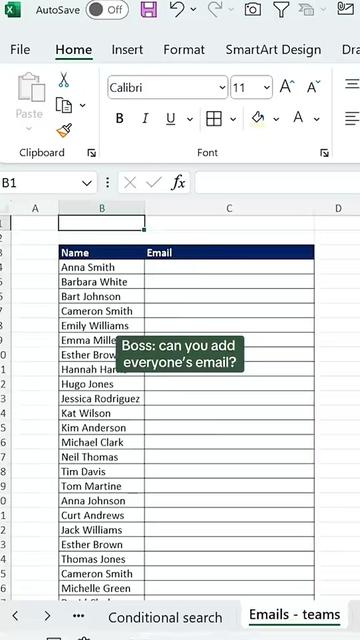Select the Format Painter brush
The height and width of the screenshot is (640, 360).
click(64, 131)
